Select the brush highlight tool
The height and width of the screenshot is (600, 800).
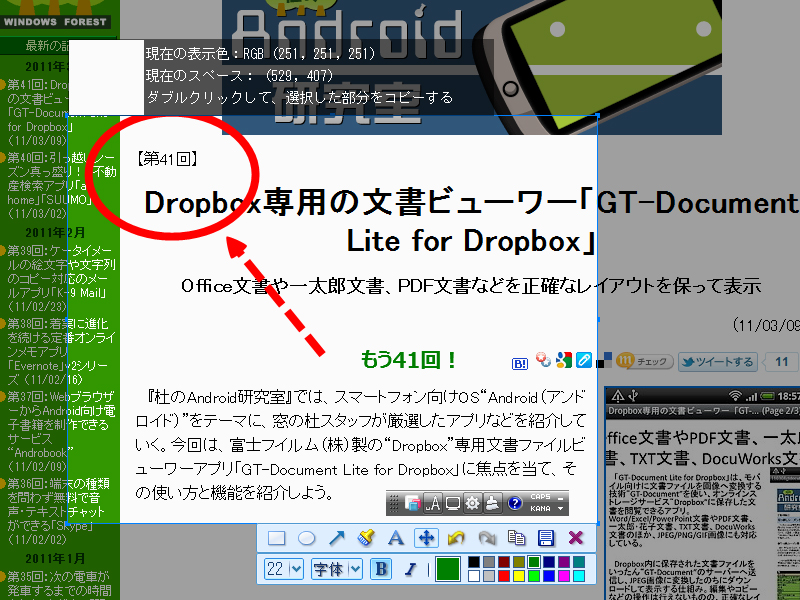[366, 537]
